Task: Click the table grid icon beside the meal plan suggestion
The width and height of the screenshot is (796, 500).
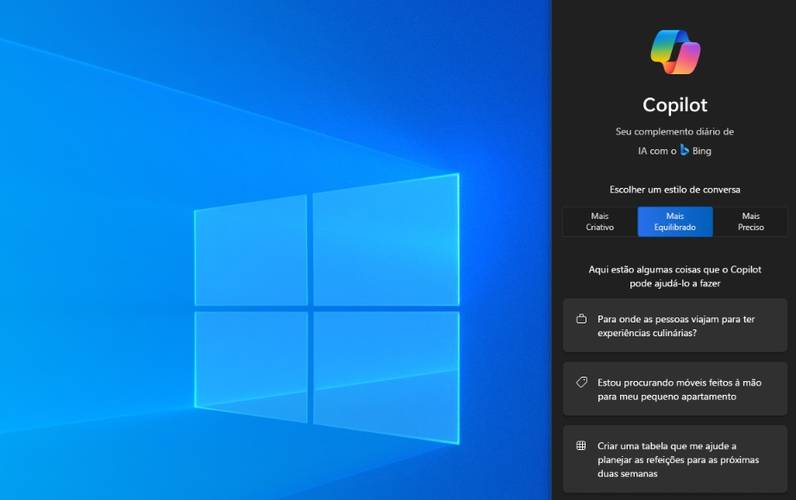Action: coord(581,446)
